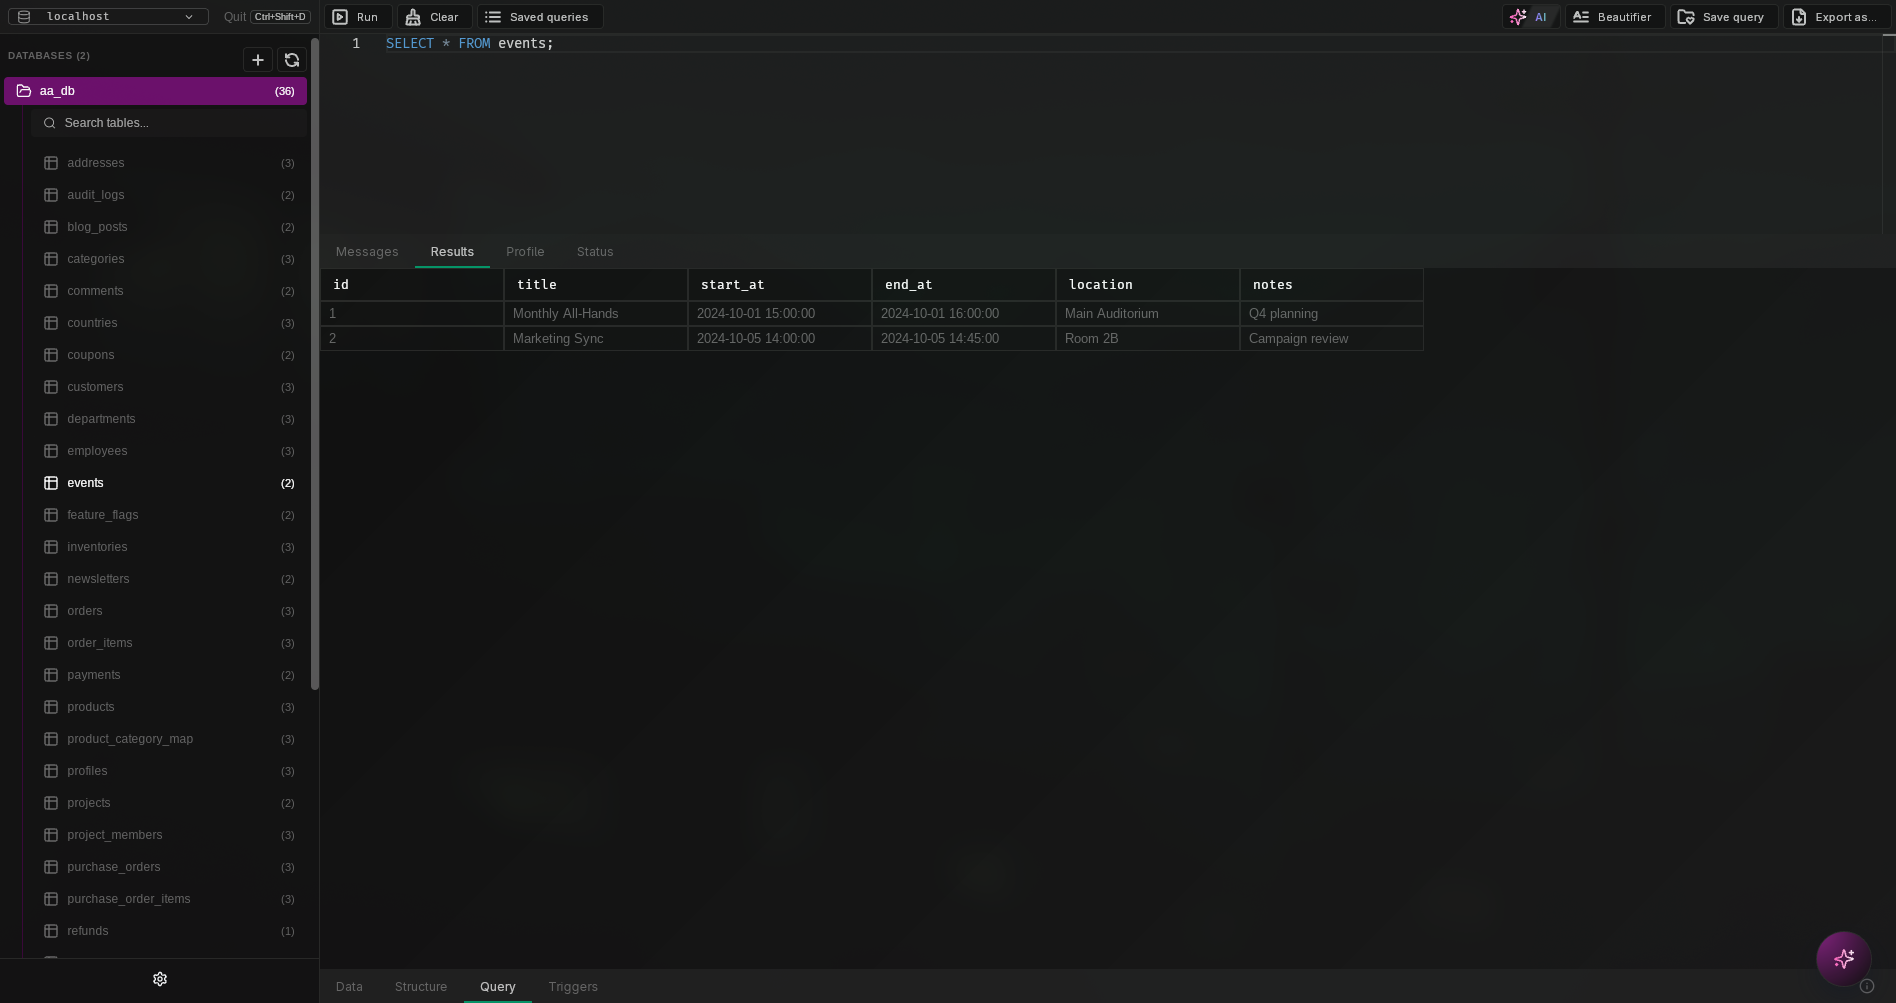Click the Search tables input field
The height and width of the screenshot is (1003, 1896).
[x=170, y=123]
